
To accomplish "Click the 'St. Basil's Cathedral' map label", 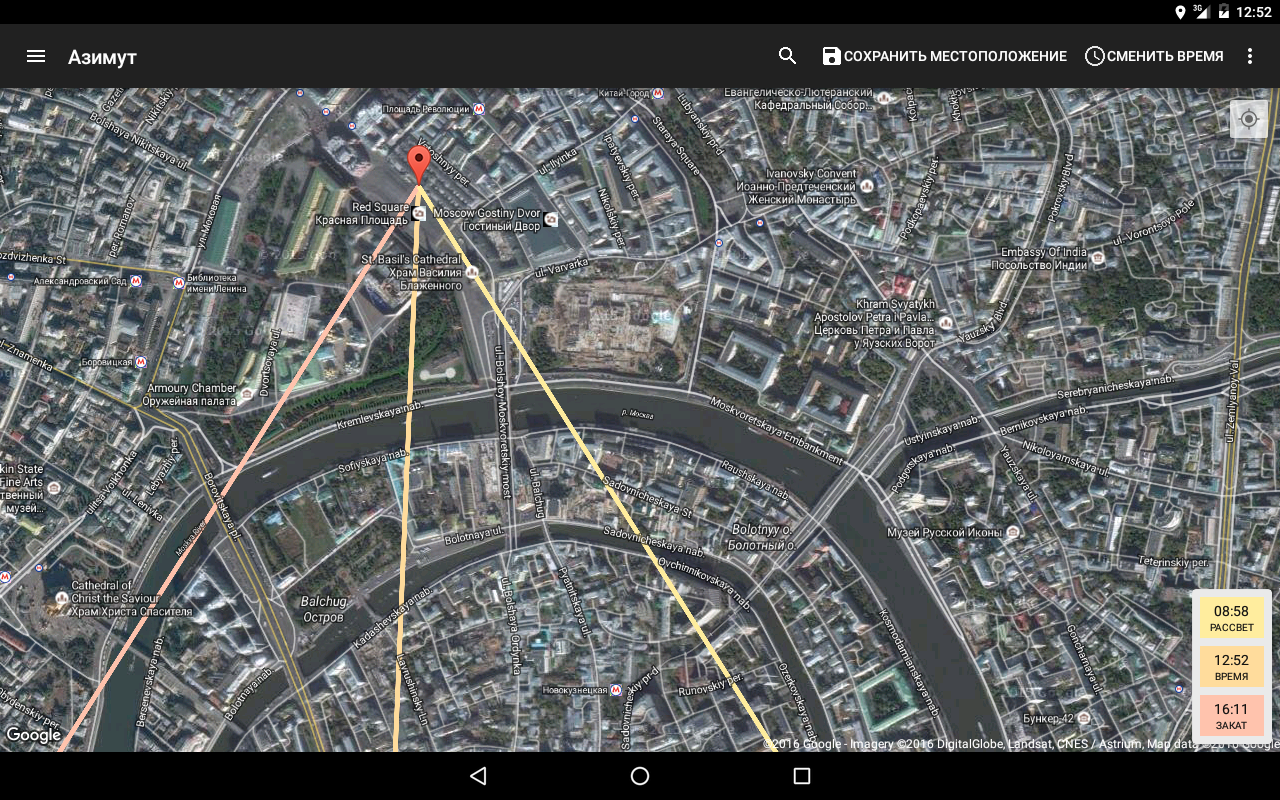I will (410, 260).
